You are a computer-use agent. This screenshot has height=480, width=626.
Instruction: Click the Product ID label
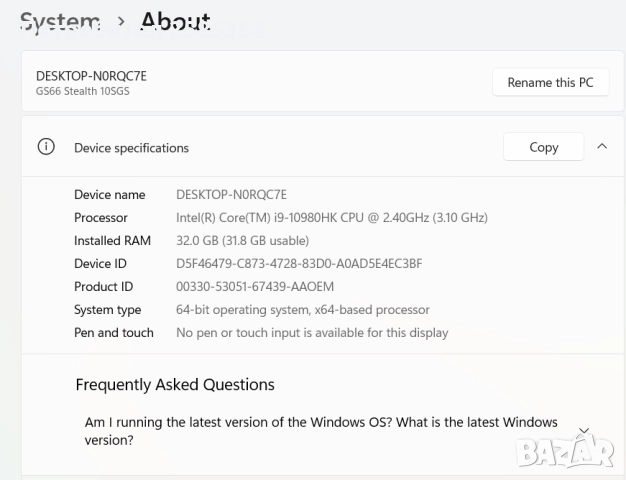click(x=103, y=287)
